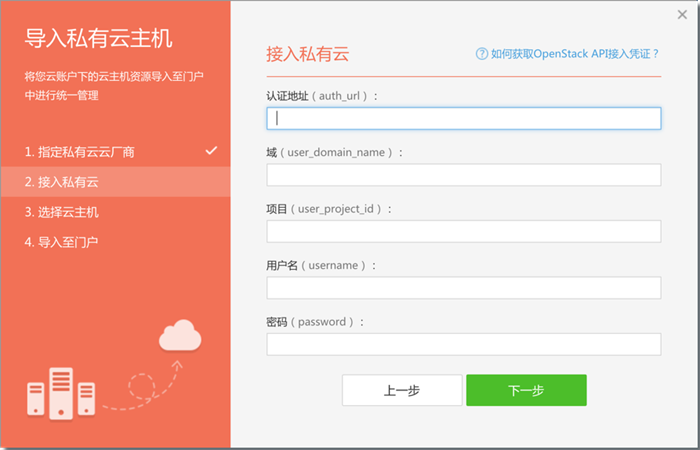Click the question mark help icon
The image size is (700, 450).
point(482,54)
